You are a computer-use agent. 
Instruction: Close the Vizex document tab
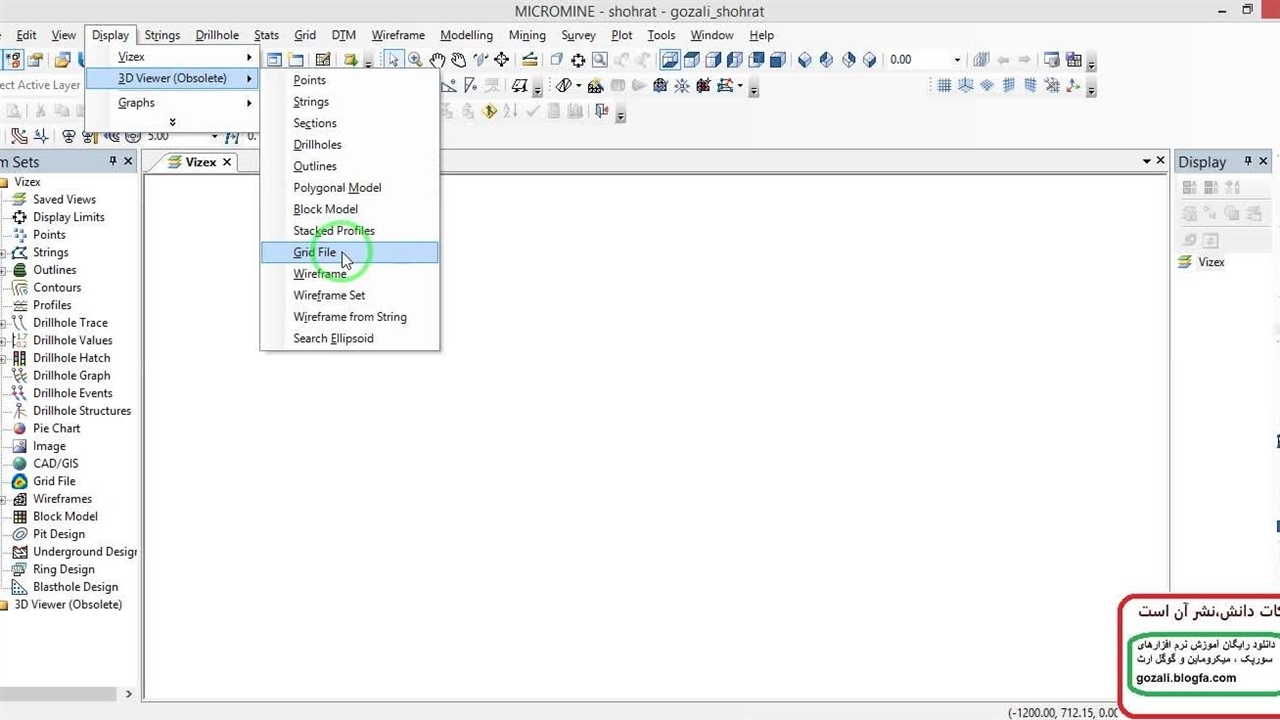[227, 162]
